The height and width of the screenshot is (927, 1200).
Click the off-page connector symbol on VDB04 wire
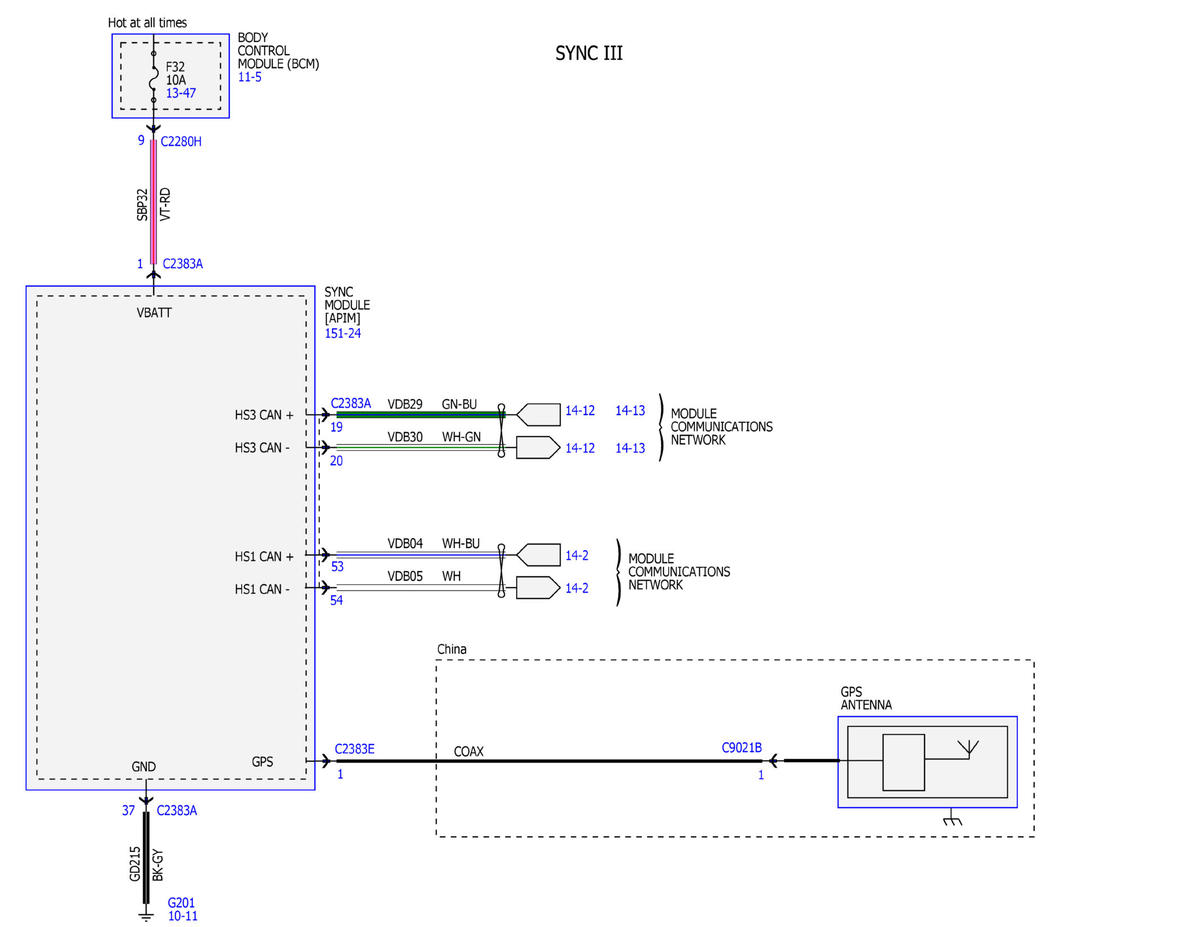pyautogui.click(x=538, y=555)
